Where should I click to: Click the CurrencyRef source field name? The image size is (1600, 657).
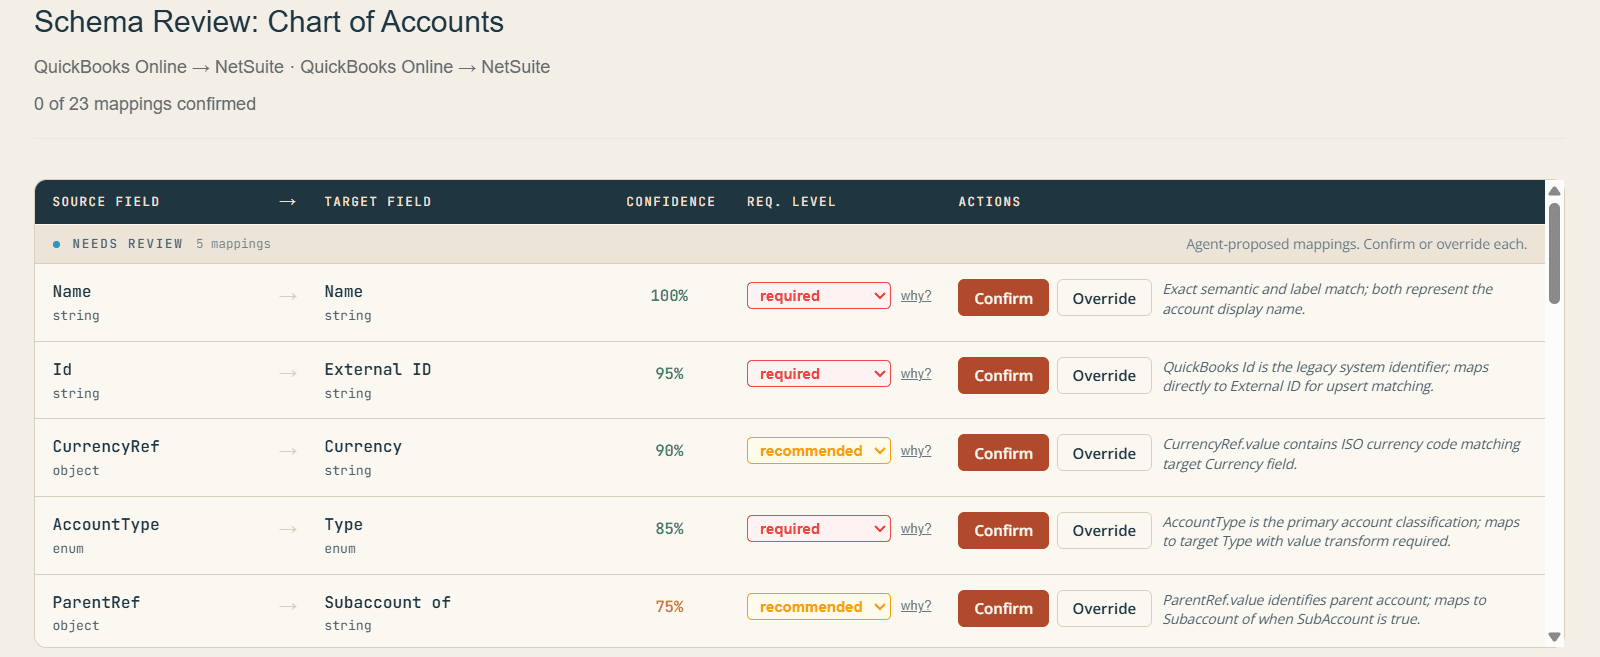coord(106,447)
